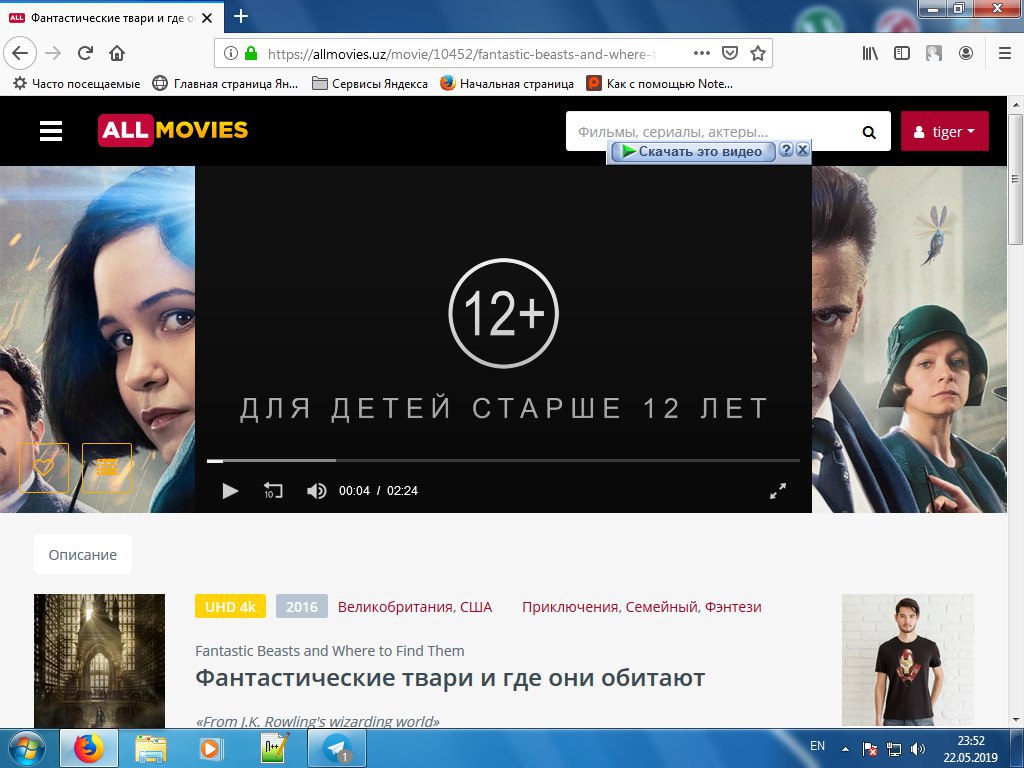The image size is (1024, 768).
Task: Open a new browser tab
Action: click(x=241, y=16)
